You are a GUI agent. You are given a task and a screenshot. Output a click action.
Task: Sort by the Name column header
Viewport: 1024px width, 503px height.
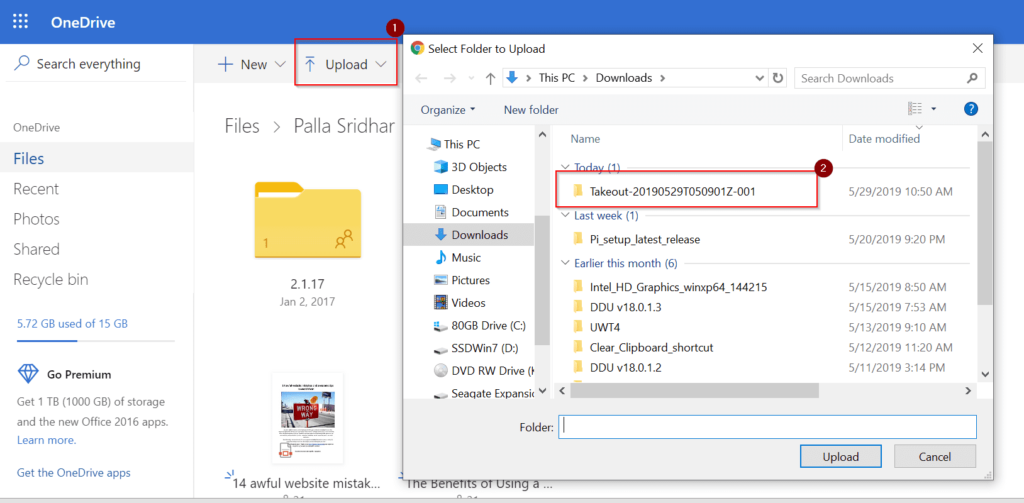(x=585, y=138)
